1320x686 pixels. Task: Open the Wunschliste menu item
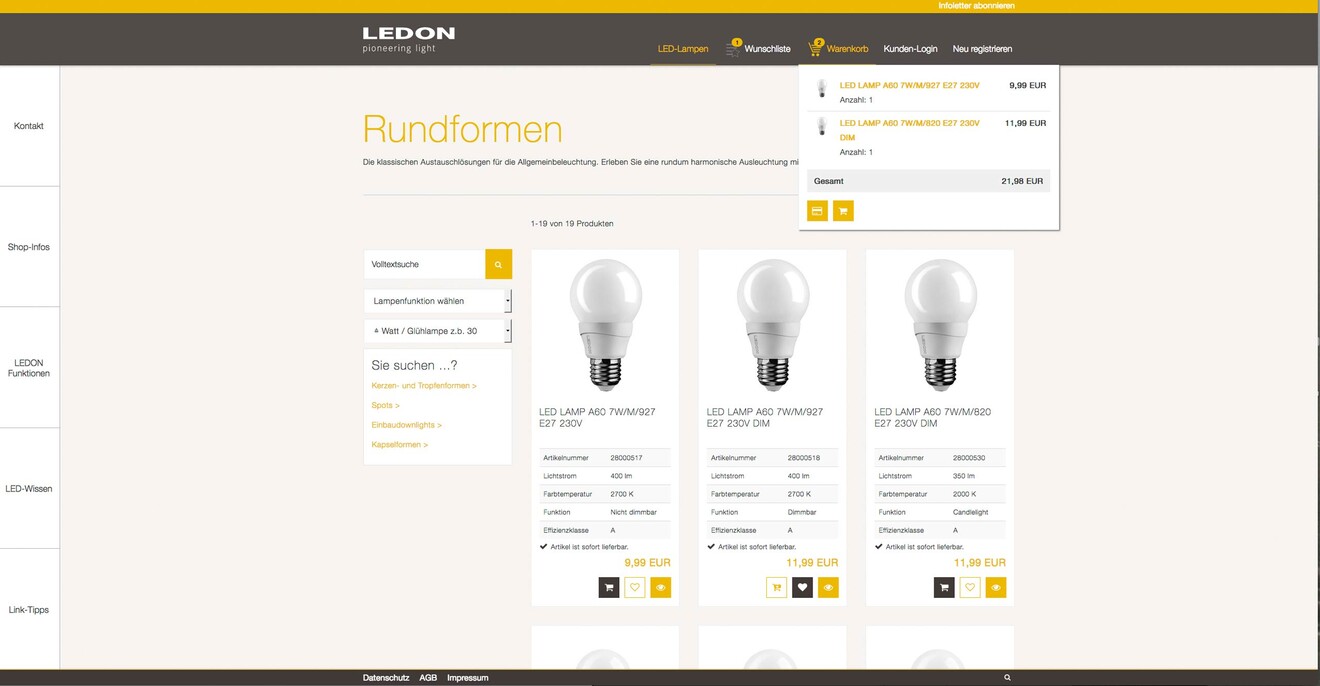click(768, 49)
